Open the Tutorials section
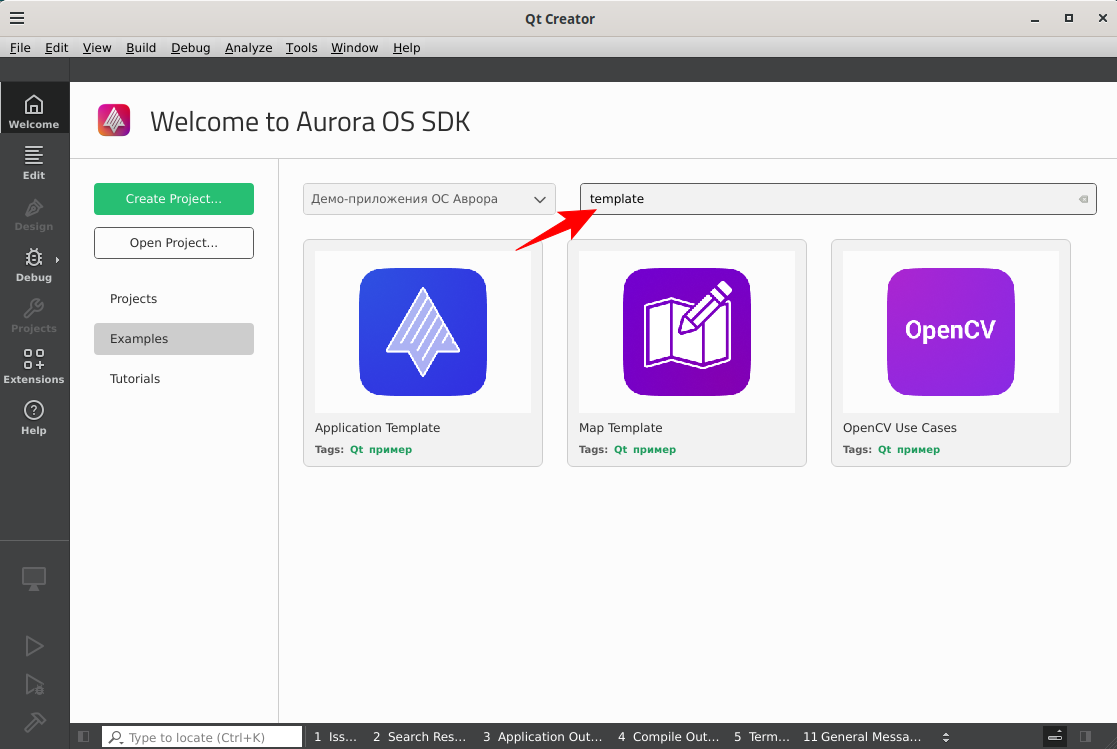 (174, 378)
